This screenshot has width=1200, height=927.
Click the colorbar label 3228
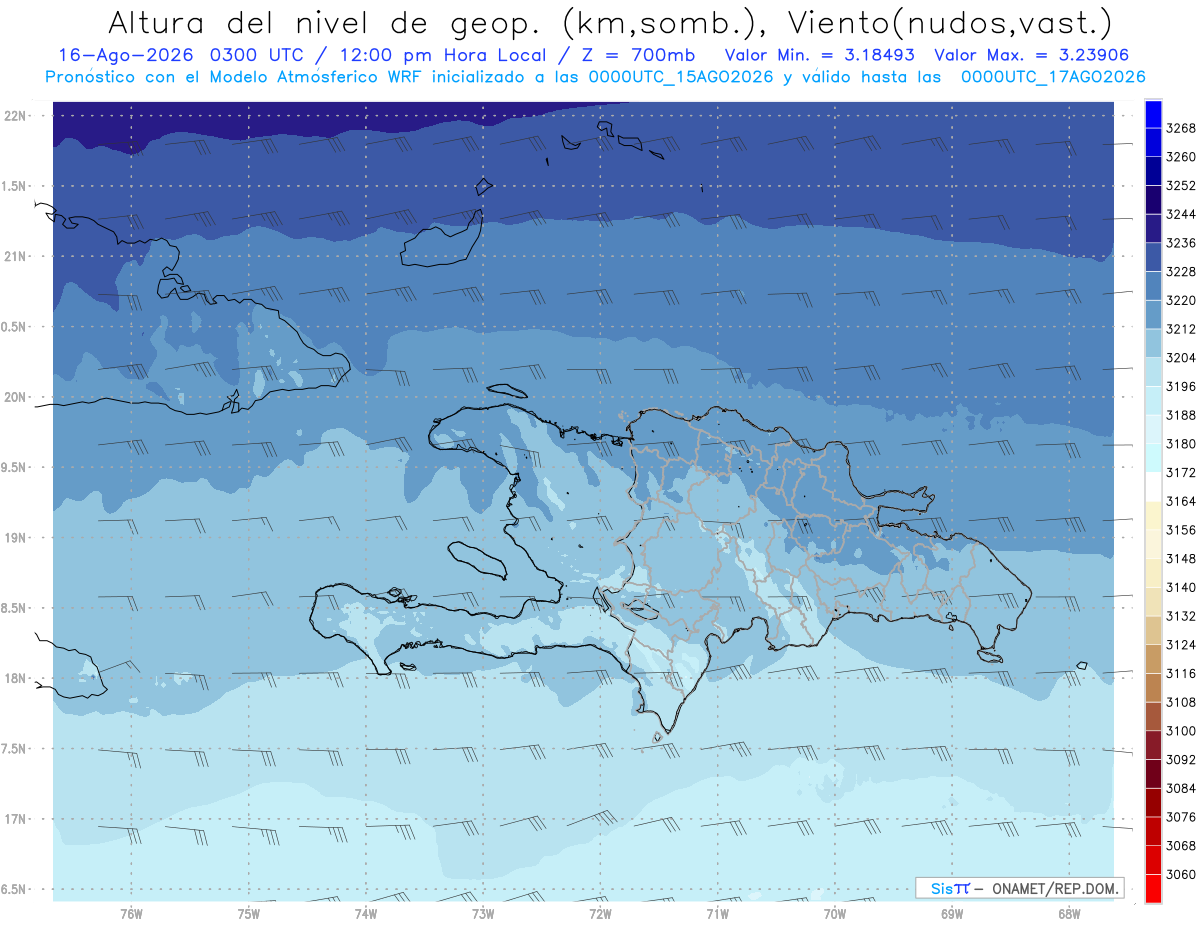point(1180,272)
